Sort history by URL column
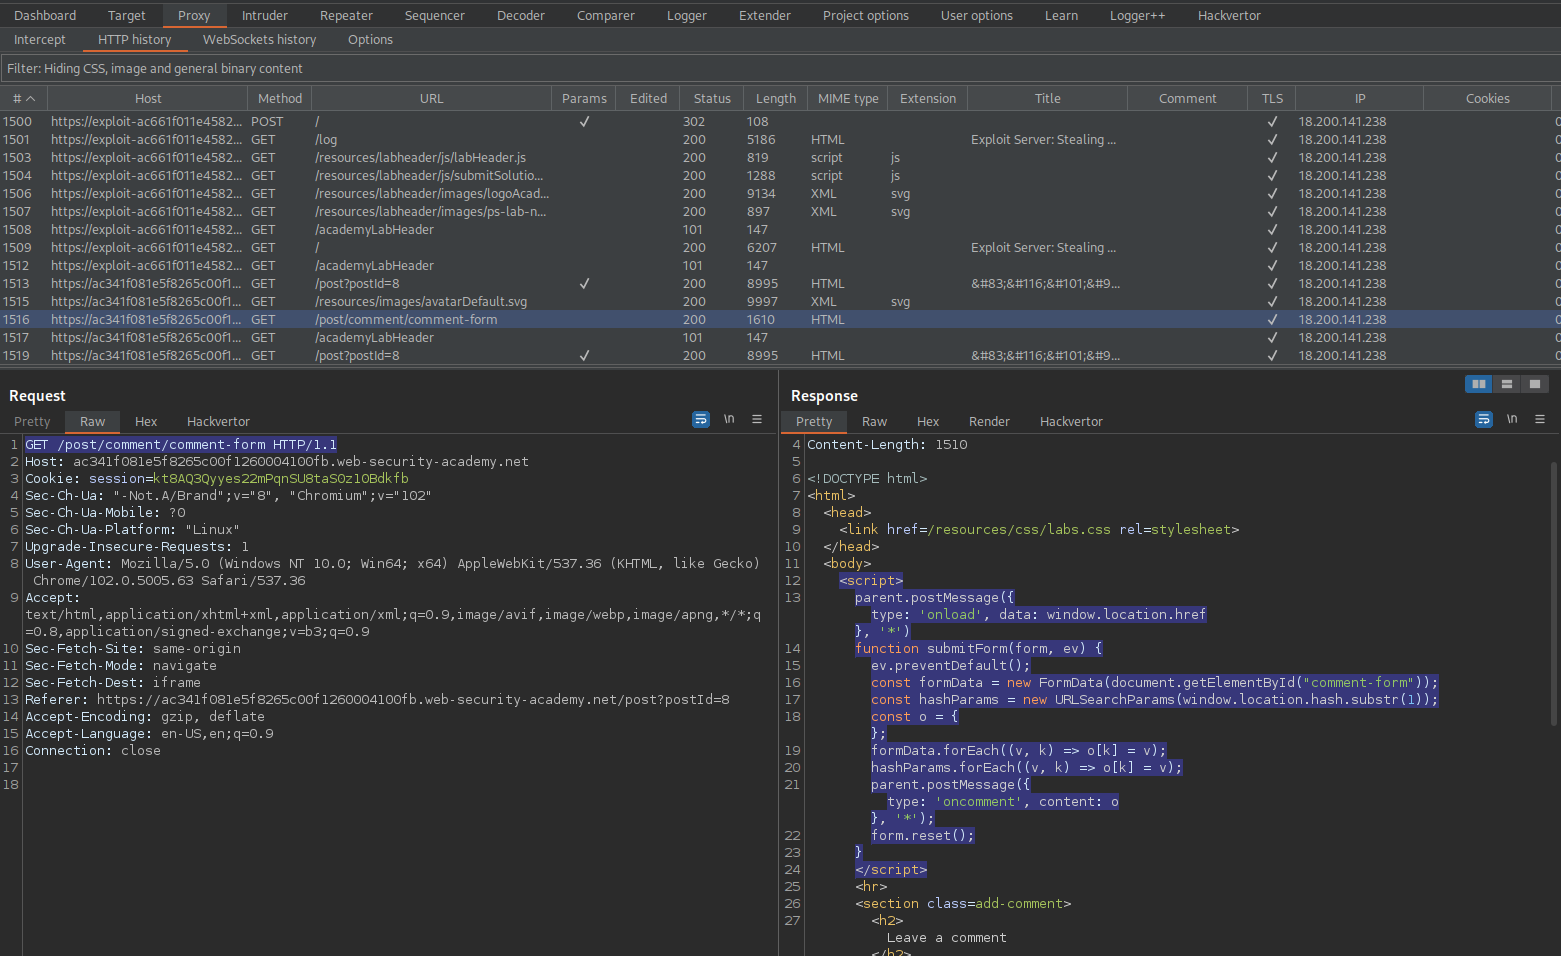 pyautogui.click(x=431, y=98)
